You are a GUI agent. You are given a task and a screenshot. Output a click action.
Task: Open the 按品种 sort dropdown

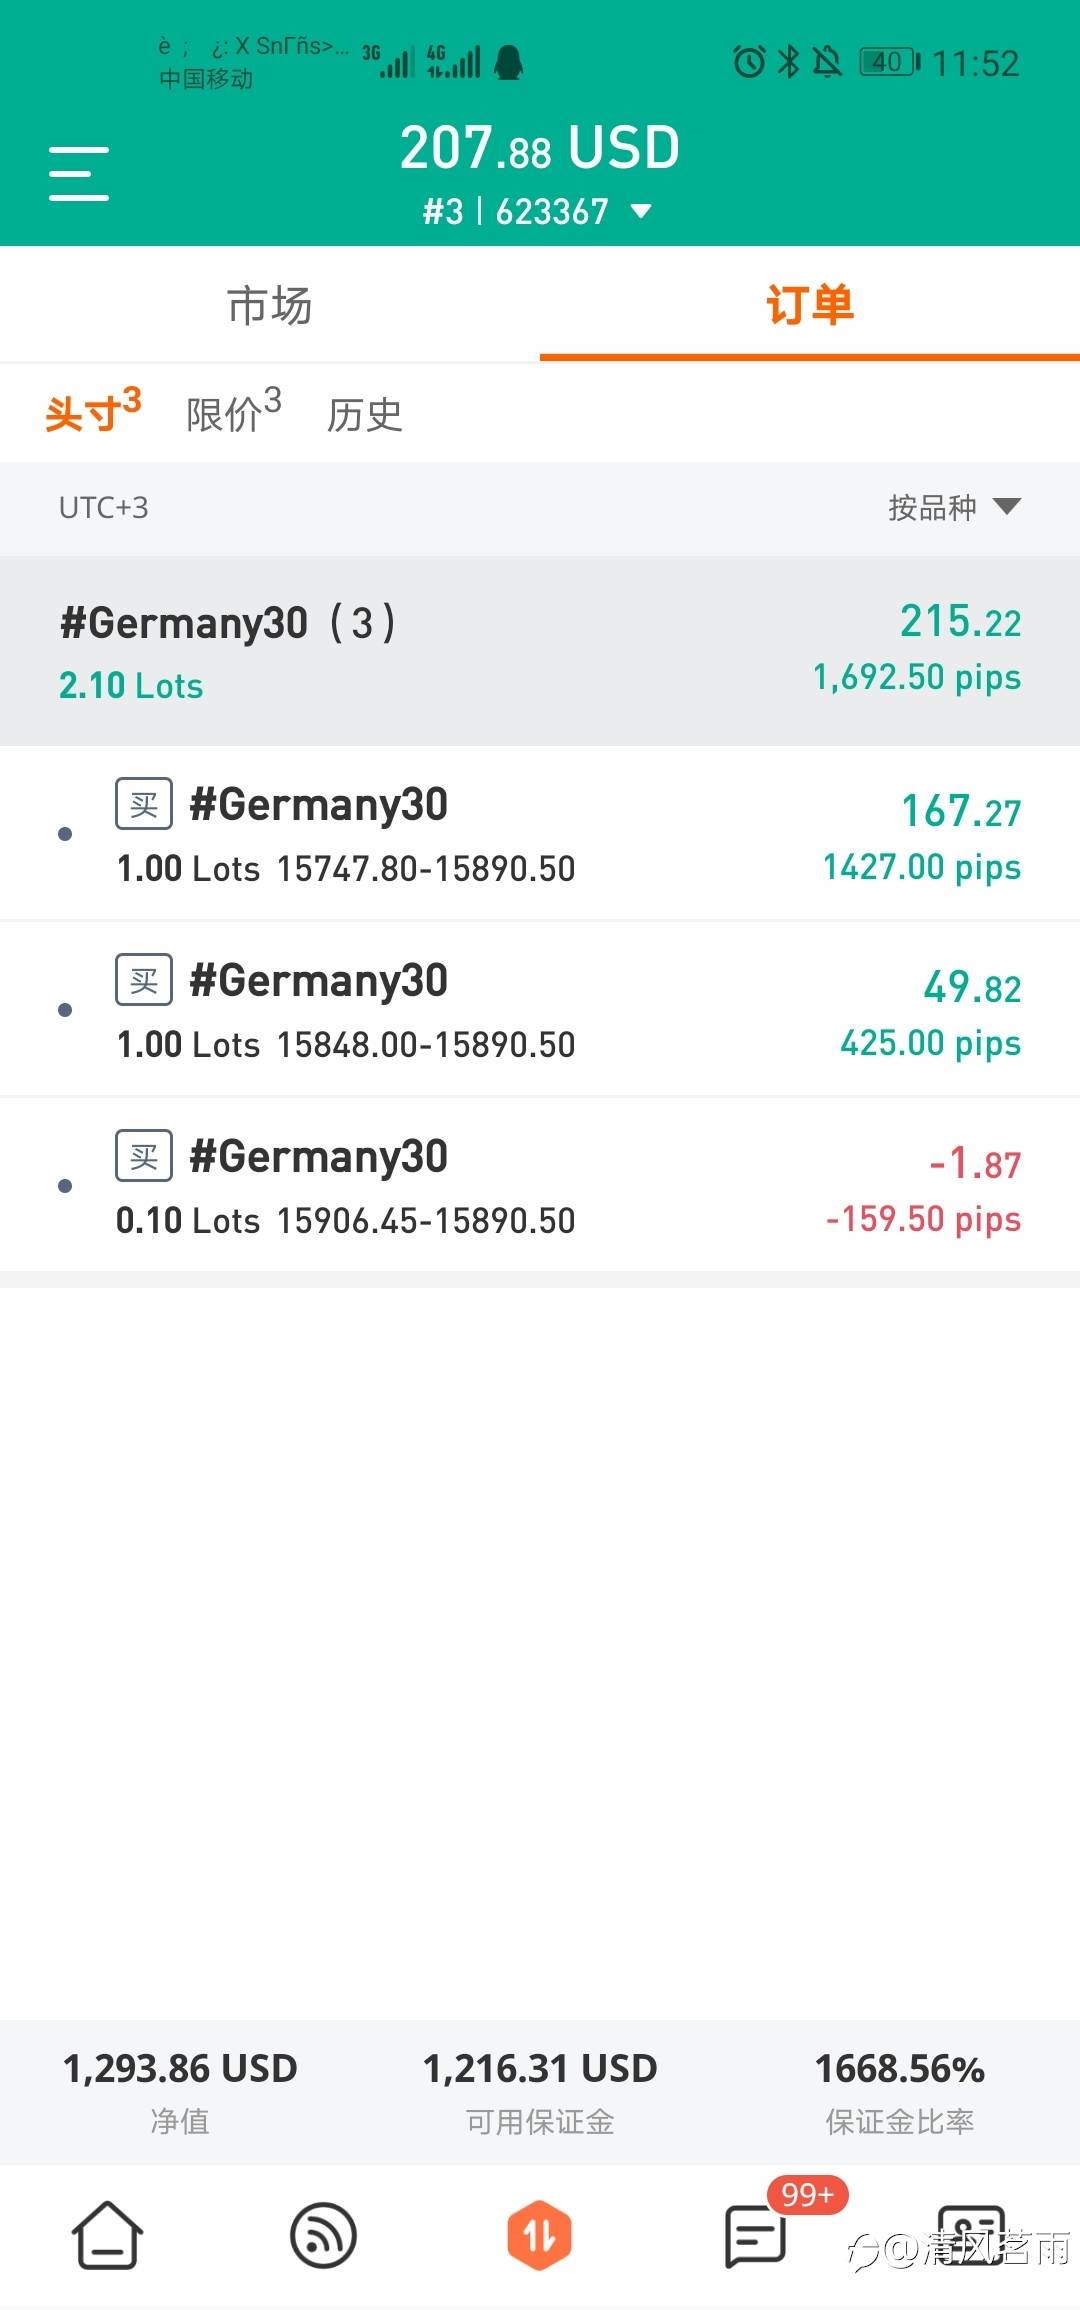[954, 507]
